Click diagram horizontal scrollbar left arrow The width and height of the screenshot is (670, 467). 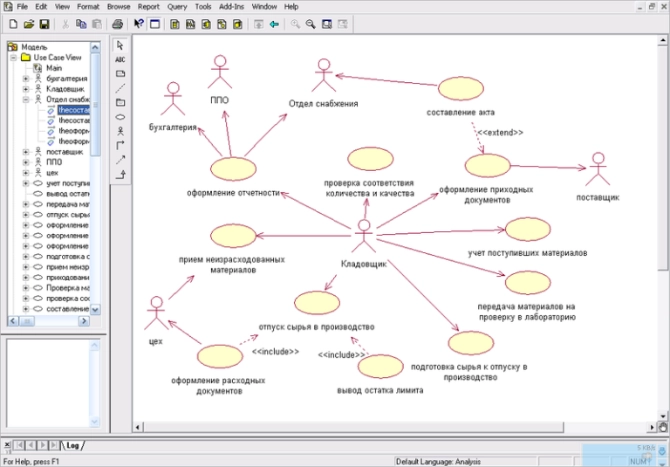click(x=138, y=427)
